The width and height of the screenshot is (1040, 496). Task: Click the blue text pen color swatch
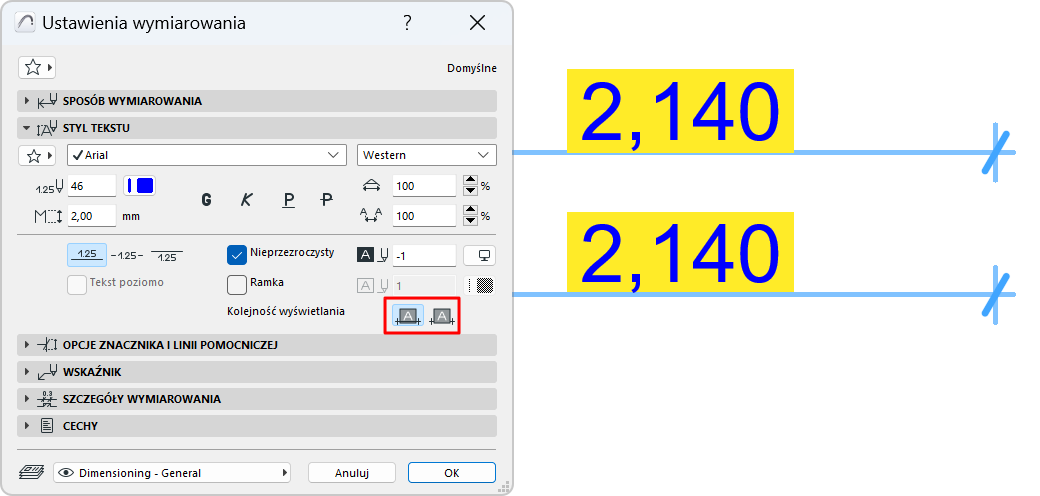[x=139, y=186]
